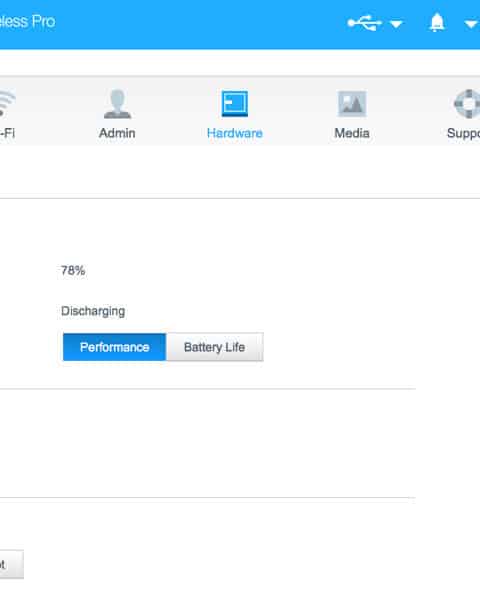Open the notifications bell icon
480x589 pixels.
tap(437, 23)
